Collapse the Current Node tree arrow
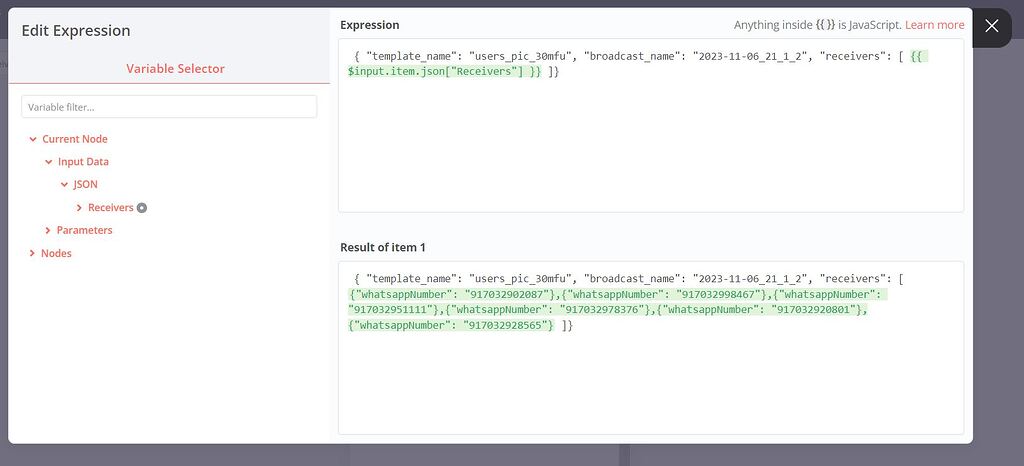The width and height of the screenshot is (1024, 466). (x=33, y=140)
